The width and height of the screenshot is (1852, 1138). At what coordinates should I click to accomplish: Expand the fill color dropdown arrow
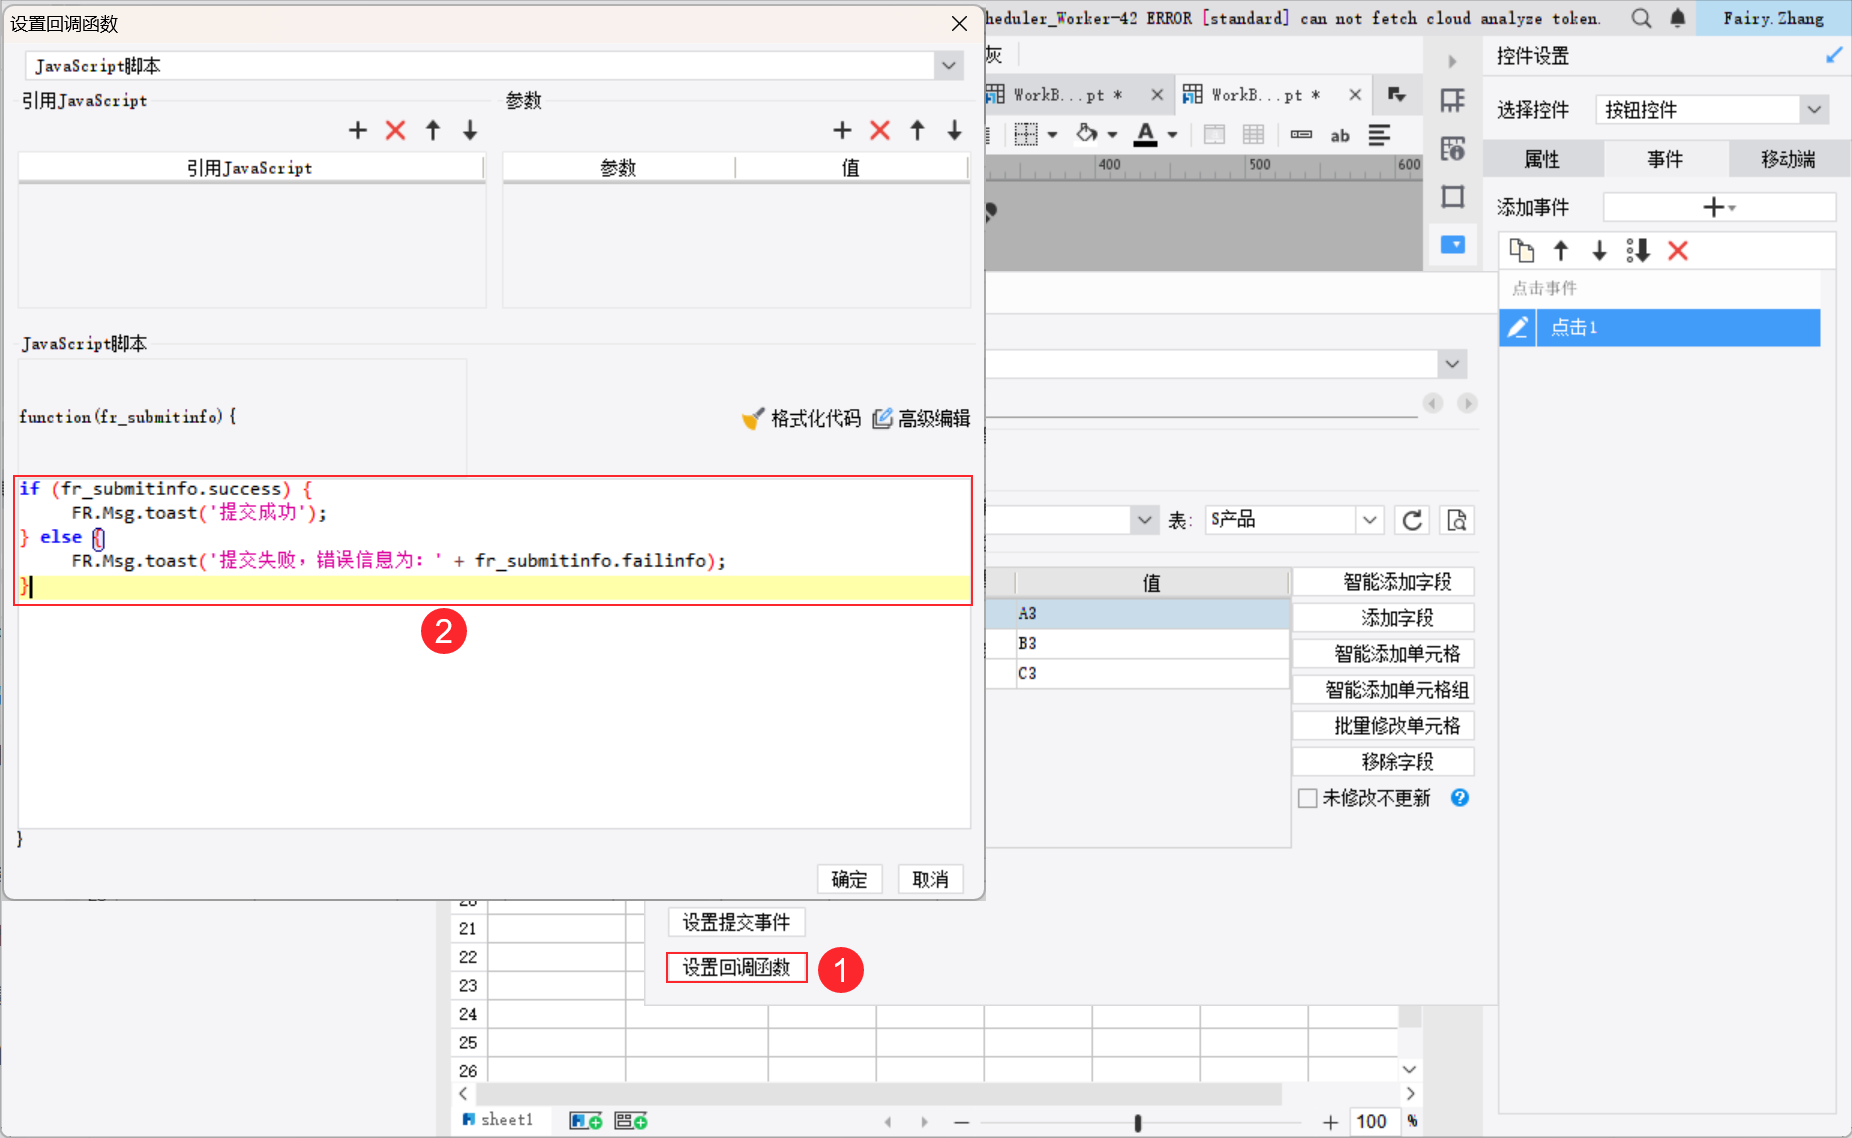click(1112, 135)
